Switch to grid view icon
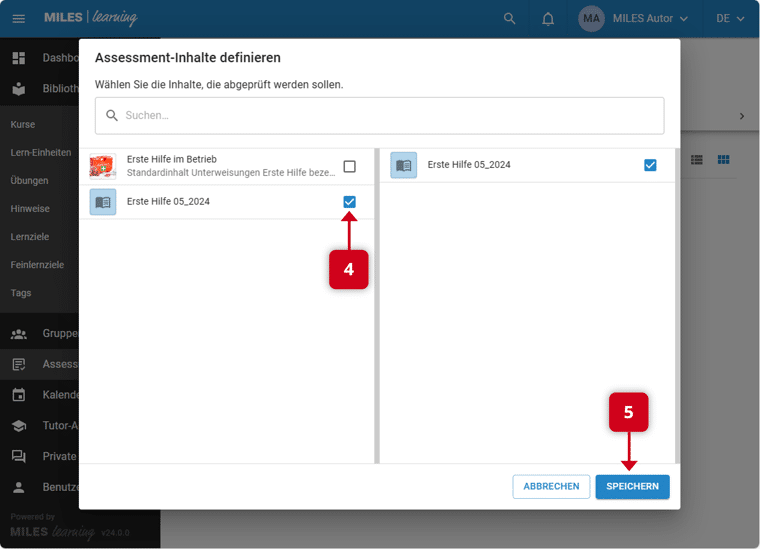This screenshot has height=549, width=760. (724, 160)
